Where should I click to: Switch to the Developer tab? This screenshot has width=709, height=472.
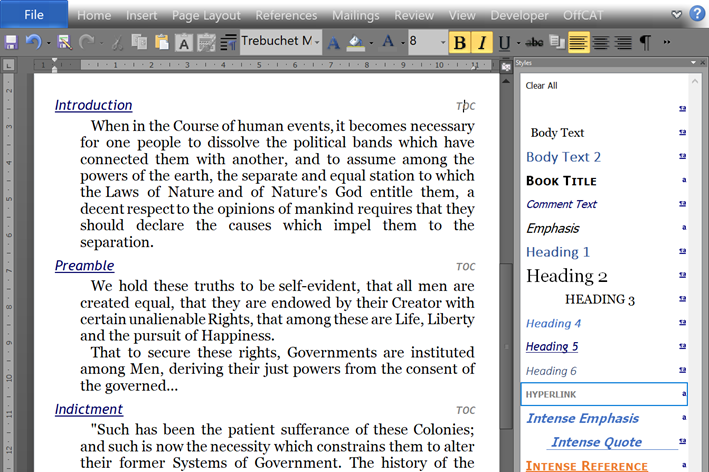(x=520, y=15)
